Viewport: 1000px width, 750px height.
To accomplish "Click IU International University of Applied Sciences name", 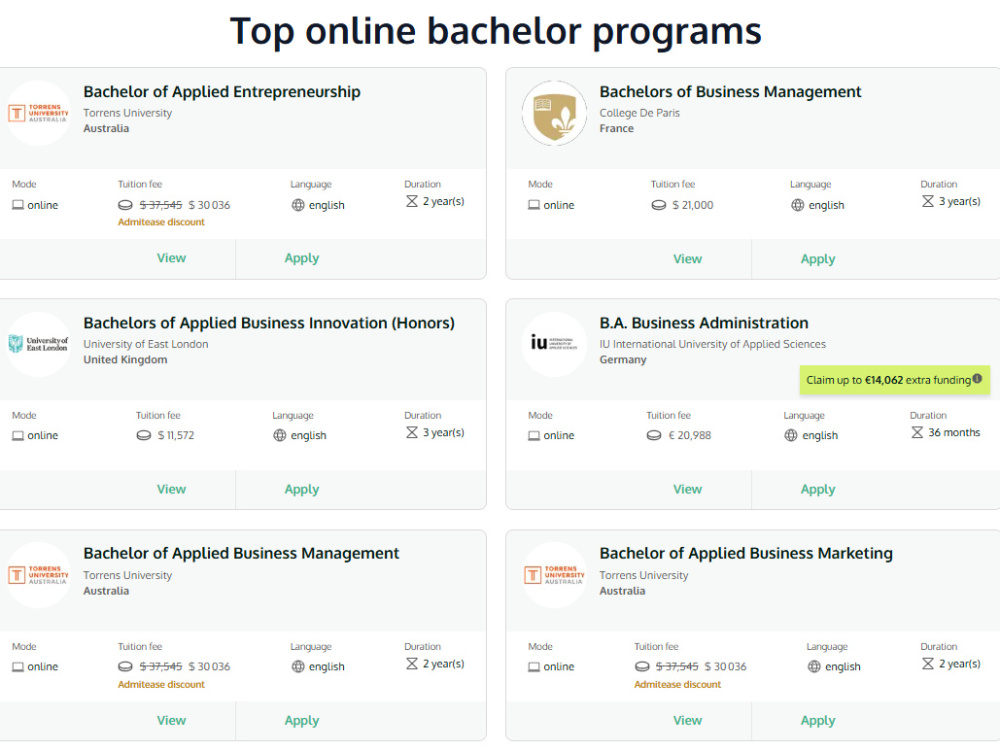I will (712, 344).
